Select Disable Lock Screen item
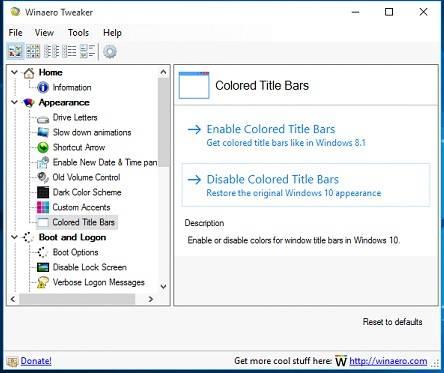 [x=90, y=267]
